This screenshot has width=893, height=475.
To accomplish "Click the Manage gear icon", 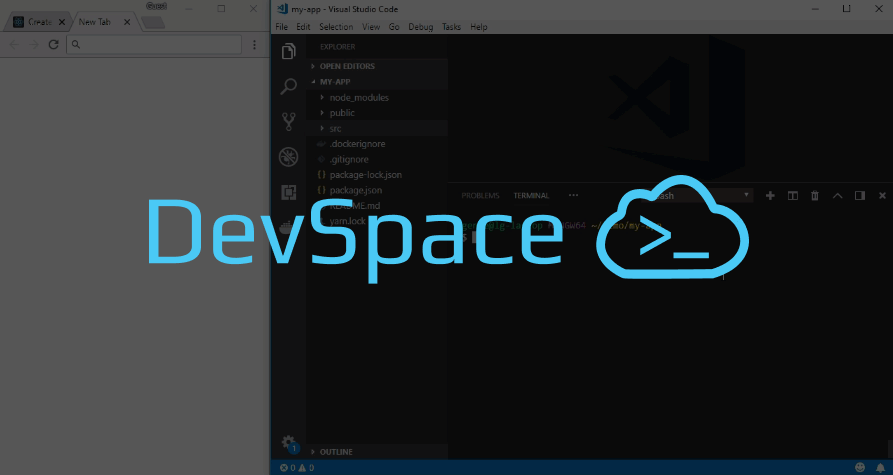I will coord(288,443).
